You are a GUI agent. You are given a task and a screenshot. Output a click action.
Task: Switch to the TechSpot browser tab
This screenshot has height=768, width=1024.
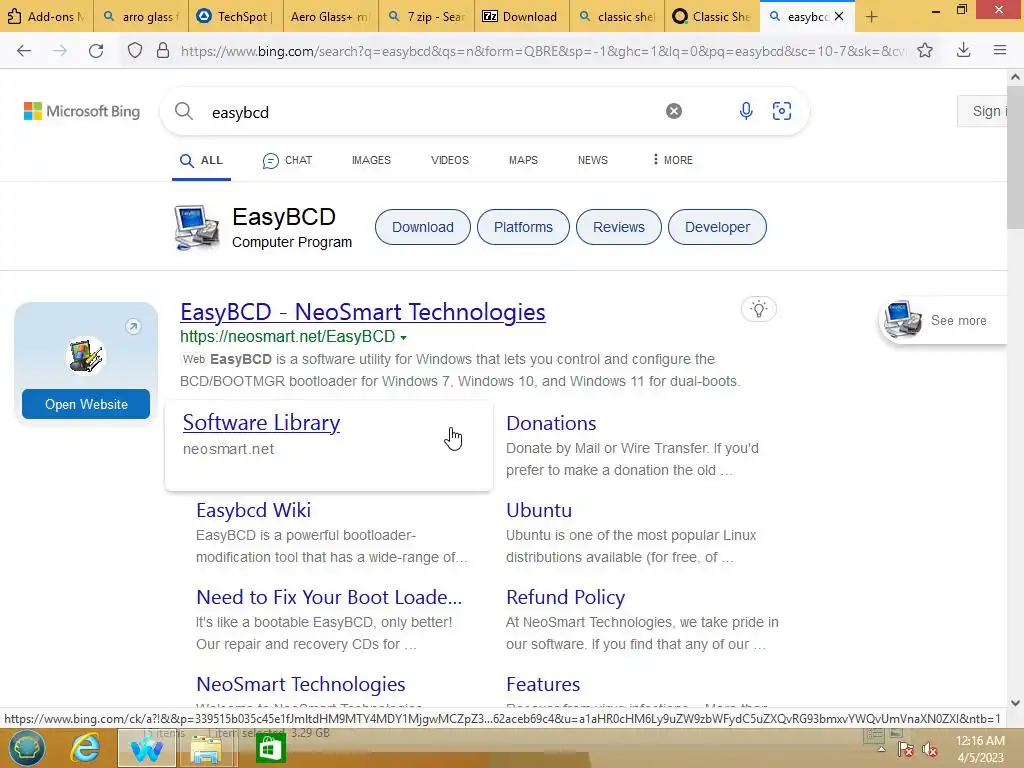pyautogui.click(x=236, y=16)
